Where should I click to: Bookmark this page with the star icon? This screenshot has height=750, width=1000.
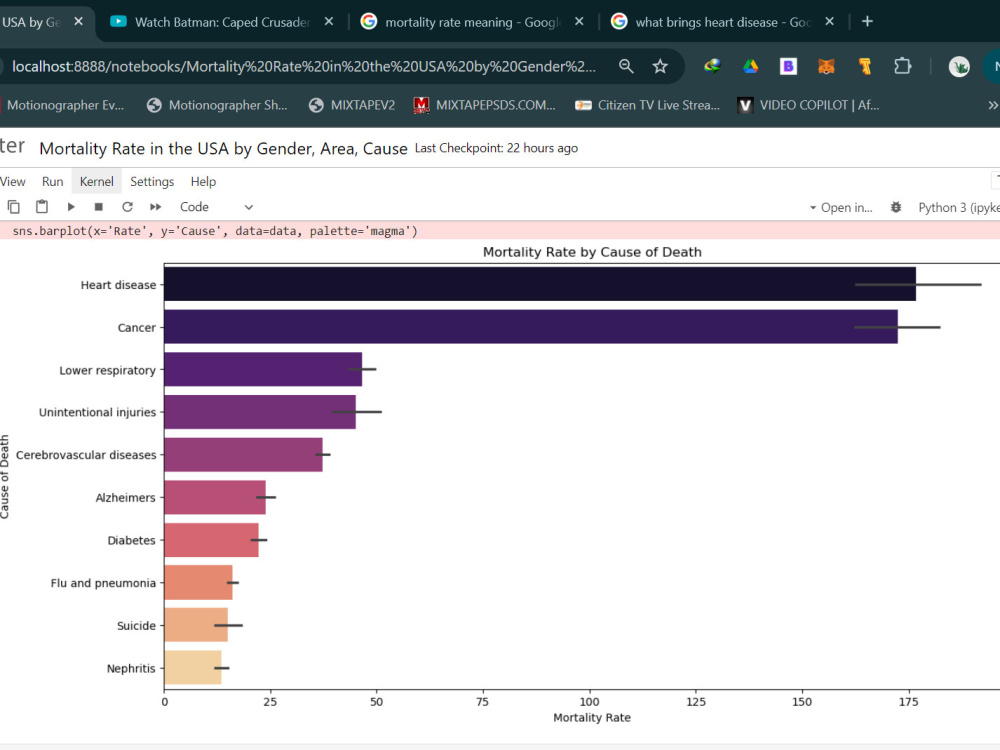point(660,66)
